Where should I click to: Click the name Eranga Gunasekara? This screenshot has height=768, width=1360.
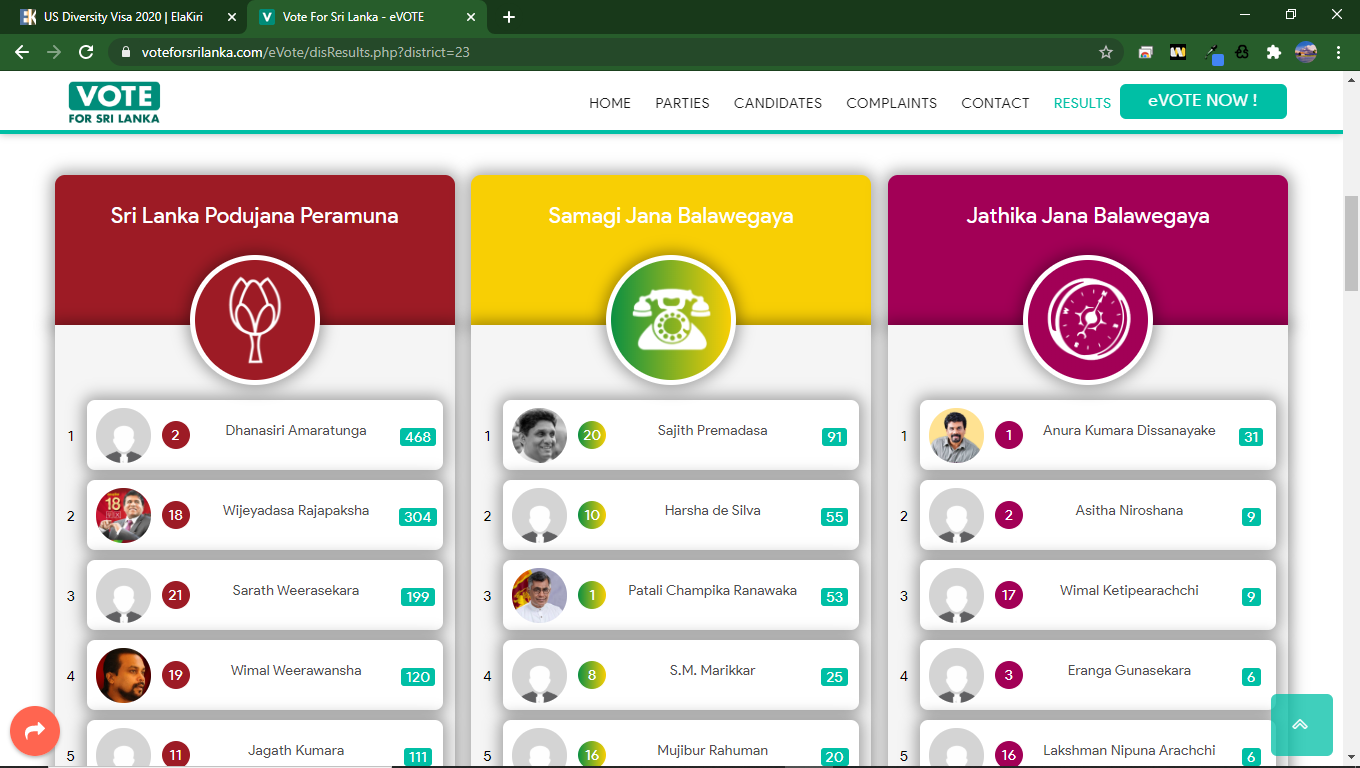point(1129,671)
